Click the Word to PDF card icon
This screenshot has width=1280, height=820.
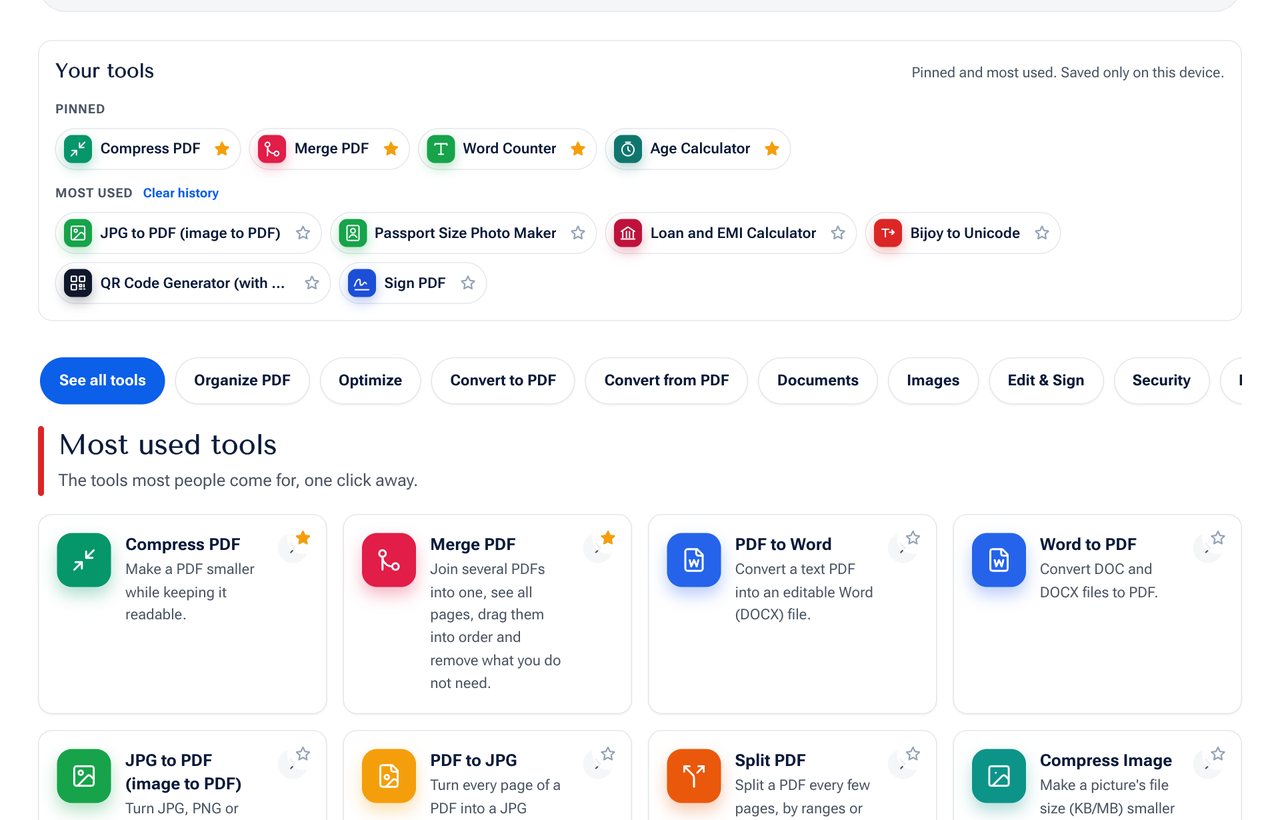[x=999, y=560]
